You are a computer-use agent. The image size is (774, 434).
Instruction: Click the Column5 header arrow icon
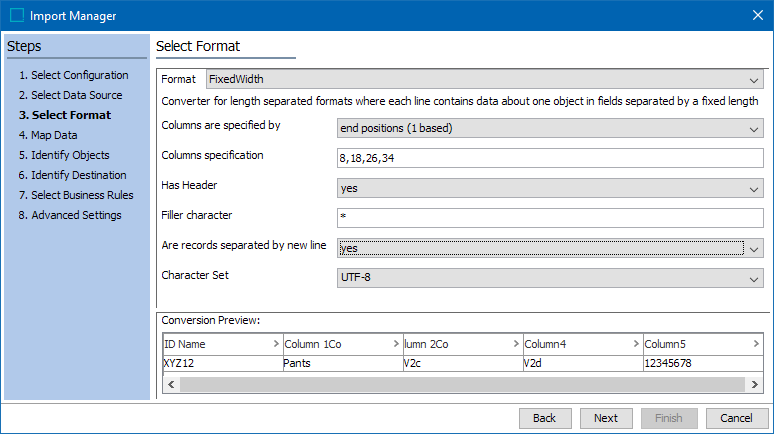756,344
